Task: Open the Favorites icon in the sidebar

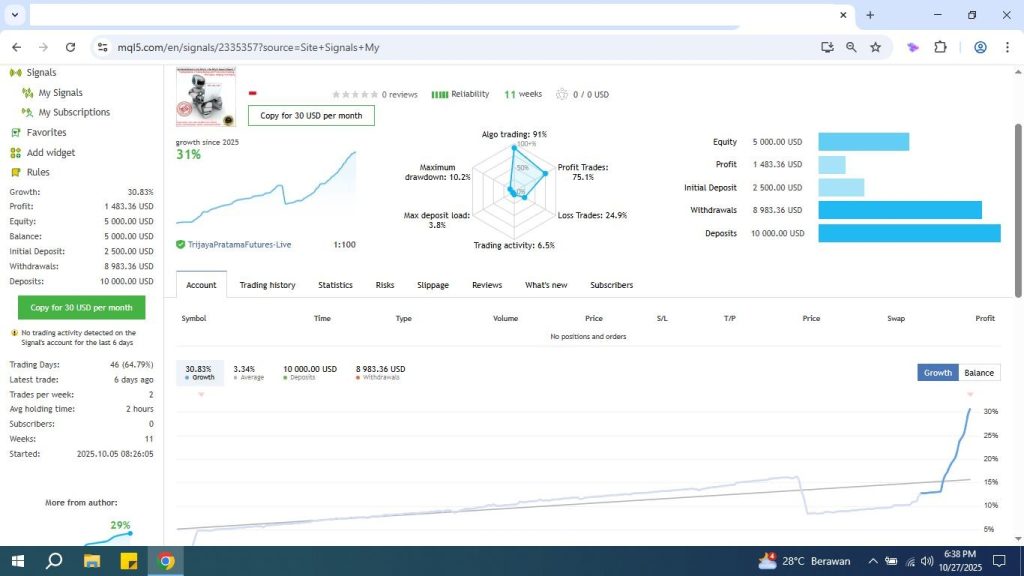Action: click(x=16, y=132)
